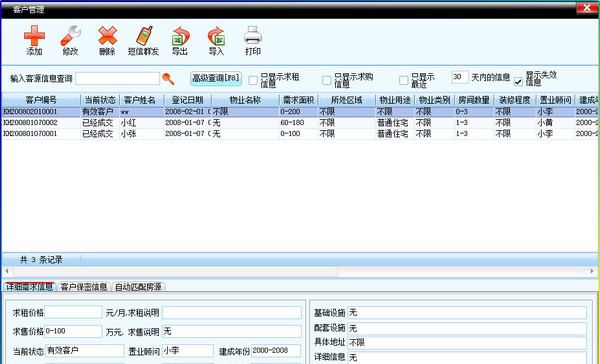The width and height of the screenshot is (600, 364).
Task: Click the 求售说明 input field
Action: tap(232, 331)
